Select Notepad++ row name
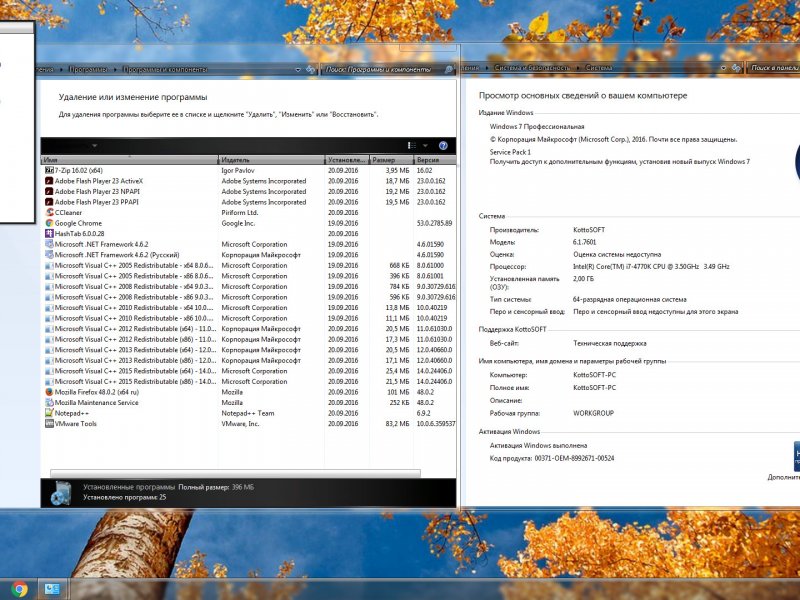This screenshot has height=600, width=800. coord(72,413)
